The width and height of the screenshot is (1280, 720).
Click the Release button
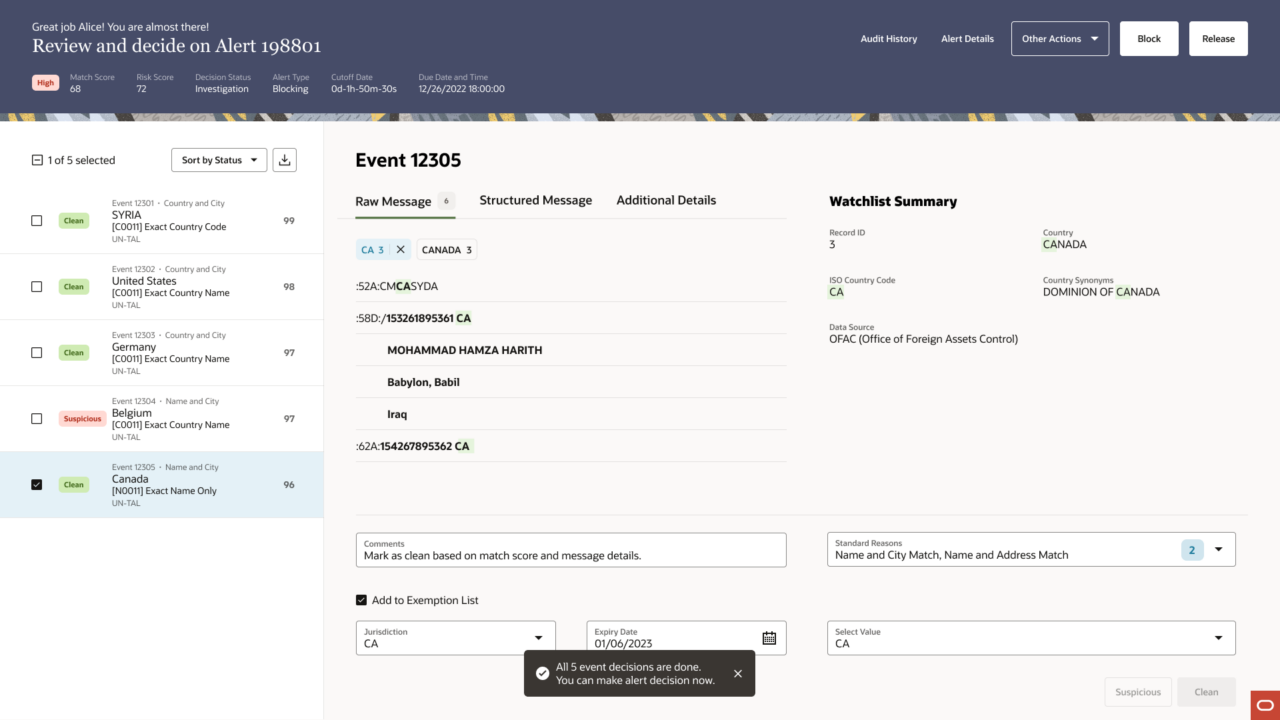tap(1218, 39)
